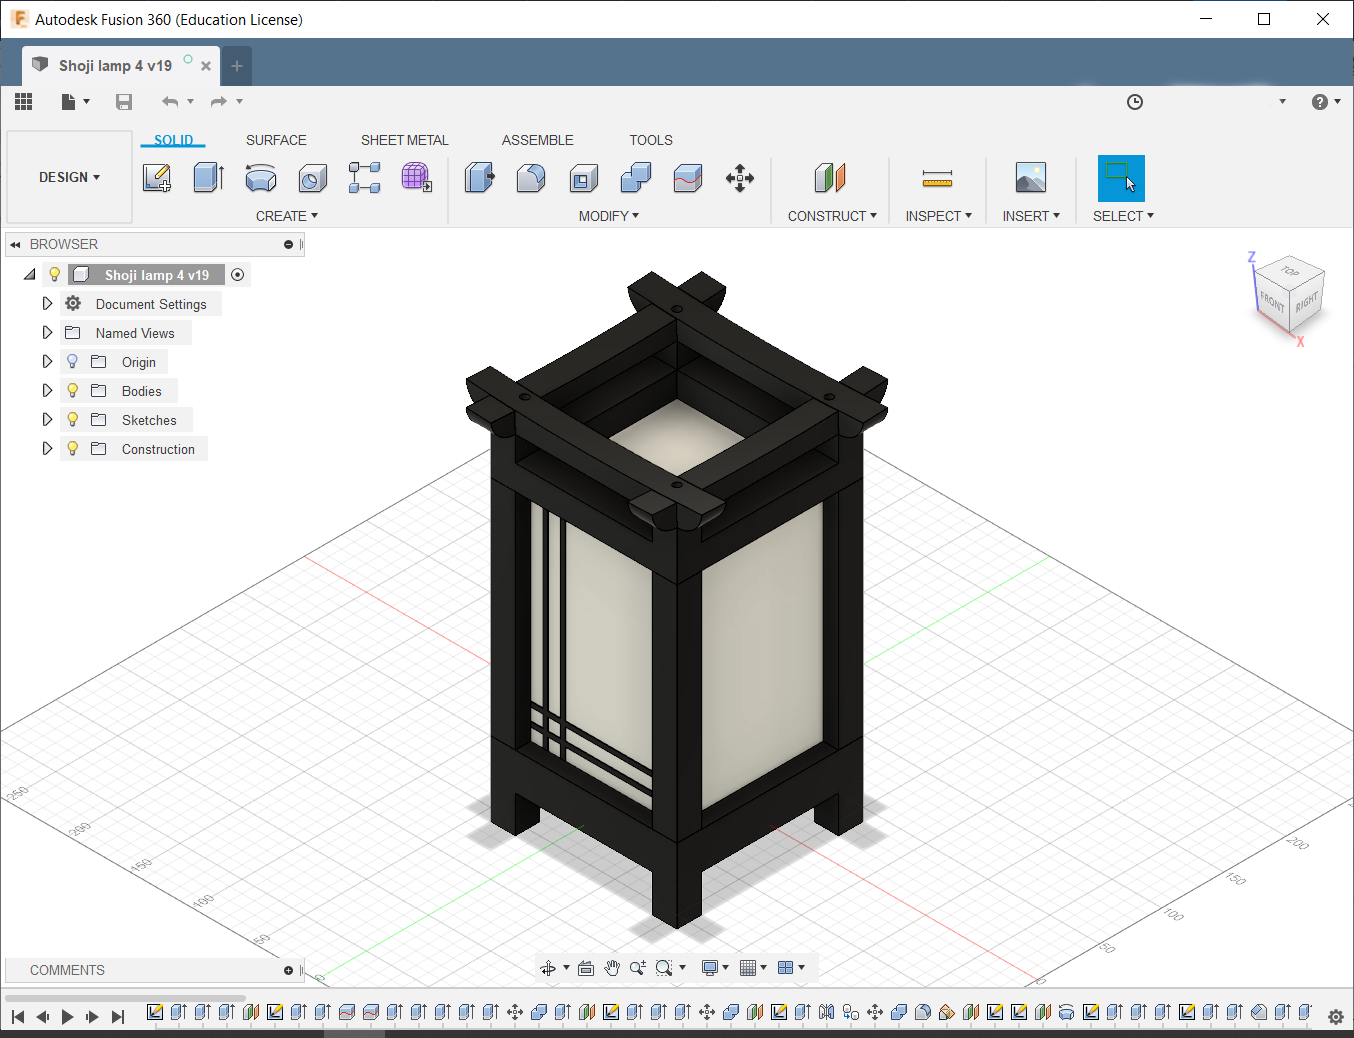Open the Rectangular Pattern tool
The height and width of the screenshot is (1038, 1354).
[365, 178]
